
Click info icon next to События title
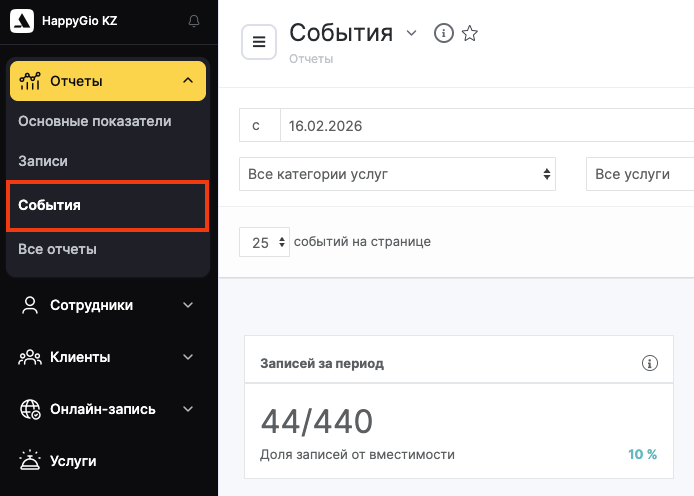443,34
